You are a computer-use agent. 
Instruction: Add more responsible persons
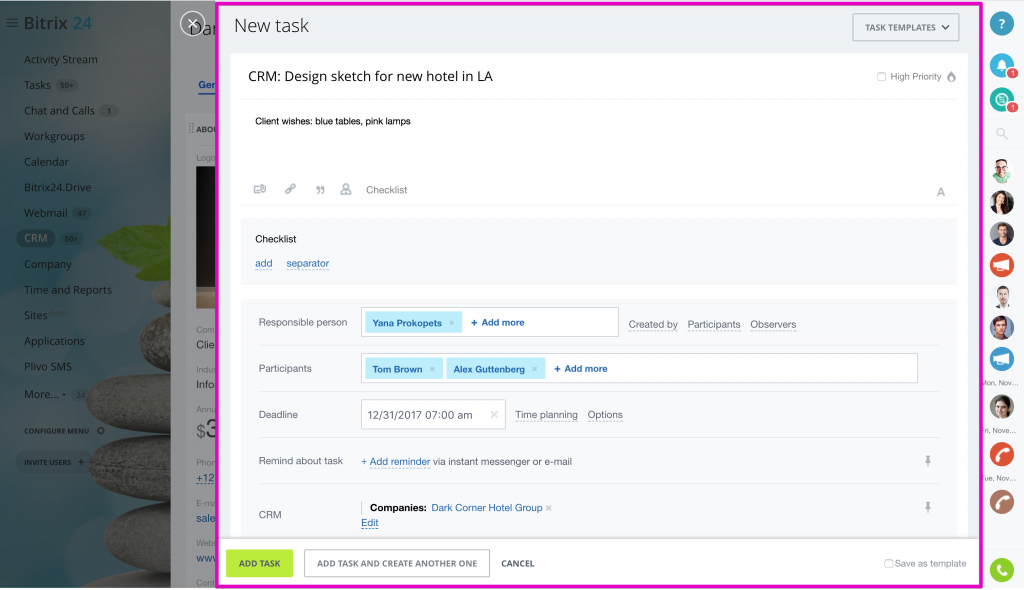tap(498, 323)
